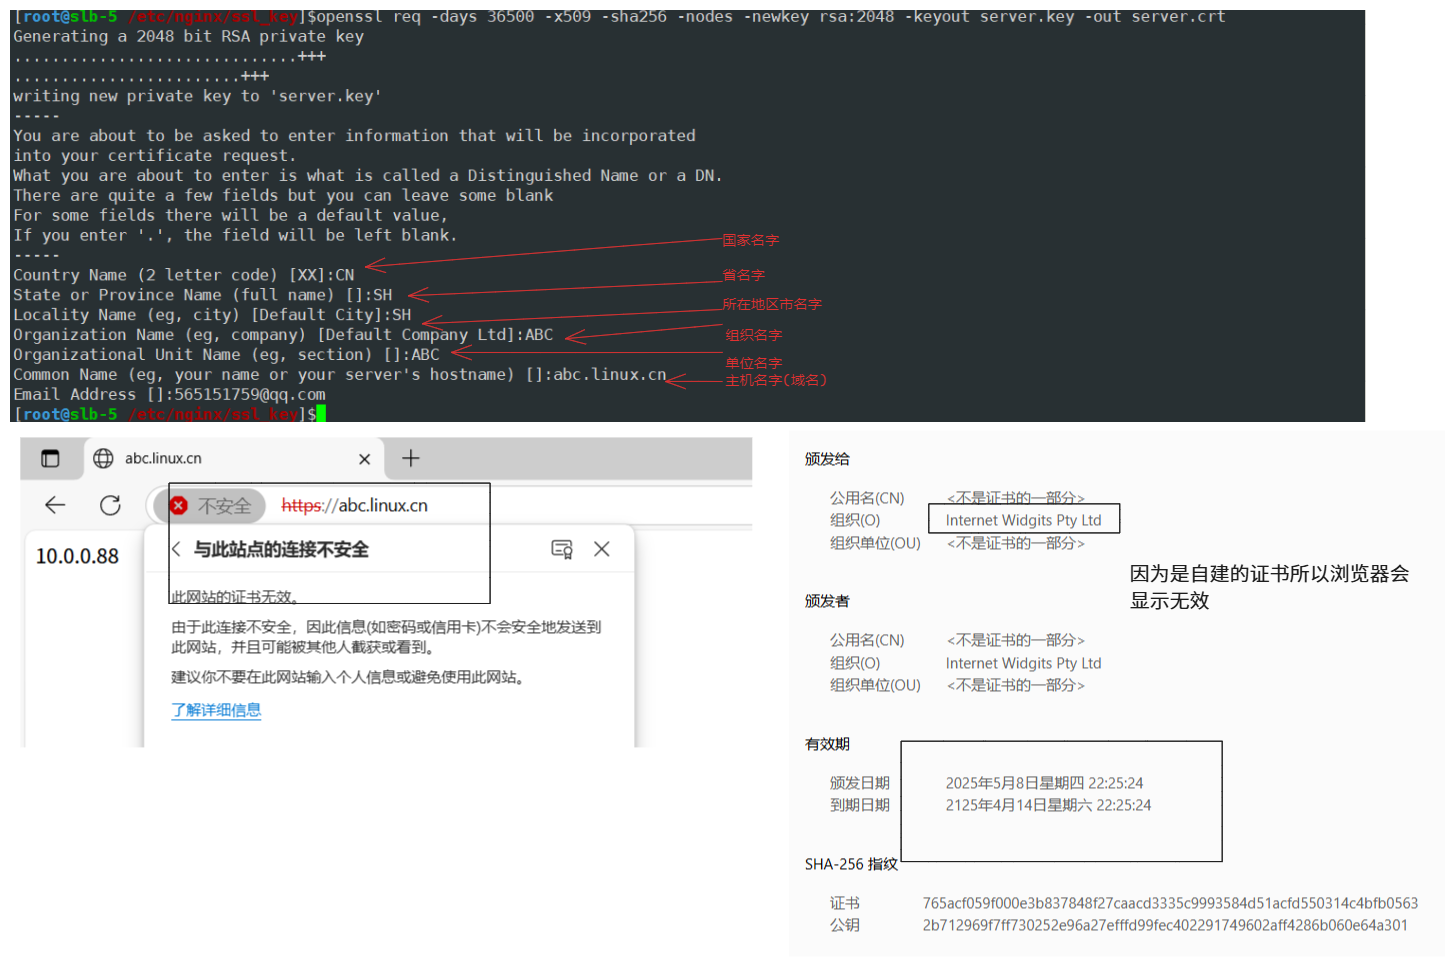
Task: Reload the abc.linux.cn page
Action: pos(110,505)
